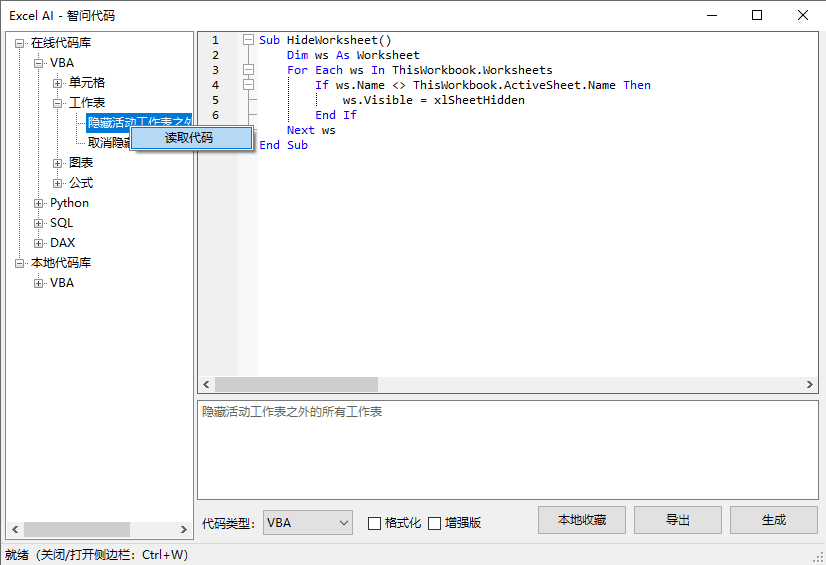Select the 隐藏活动工作表之外 tree item
Viewport: 826px width, 565px height.
[139, 122]
